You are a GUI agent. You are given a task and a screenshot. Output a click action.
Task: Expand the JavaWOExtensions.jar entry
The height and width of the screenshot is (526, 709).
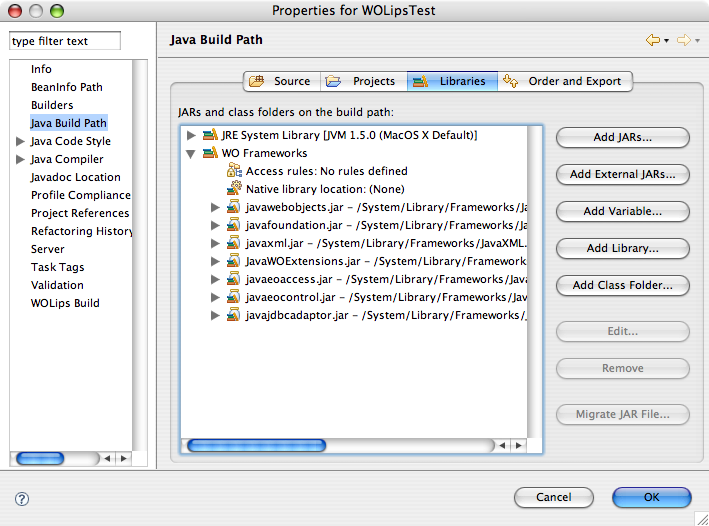click(x=215, y=261)
